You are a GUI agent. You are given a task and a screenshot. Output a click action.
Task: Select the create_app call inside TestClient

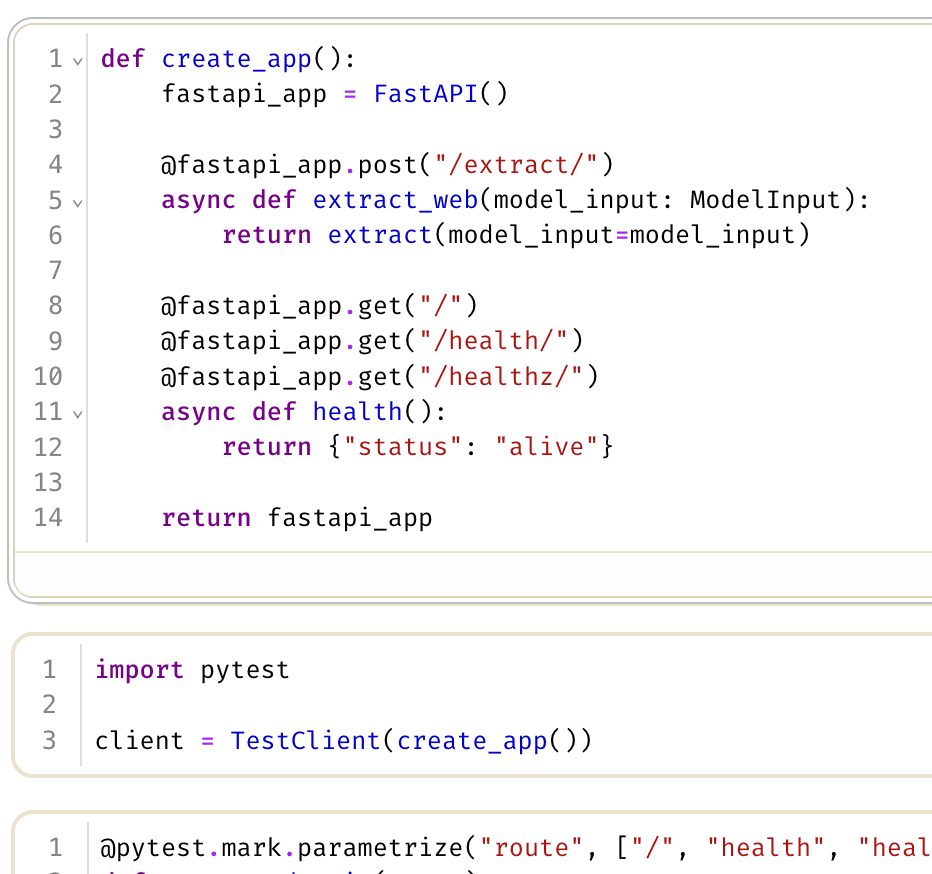click(x=472, y=741)
